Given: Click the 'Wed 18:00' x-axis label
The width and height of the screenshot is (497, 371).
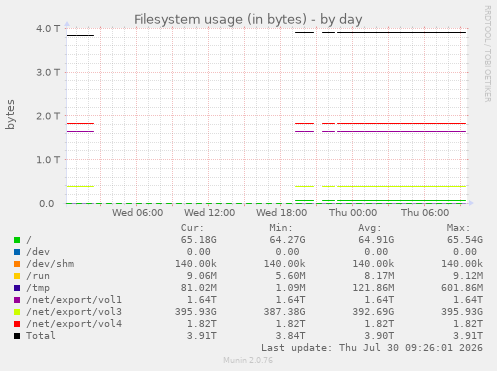Looking at the screenshot, I should click(281, 213).
